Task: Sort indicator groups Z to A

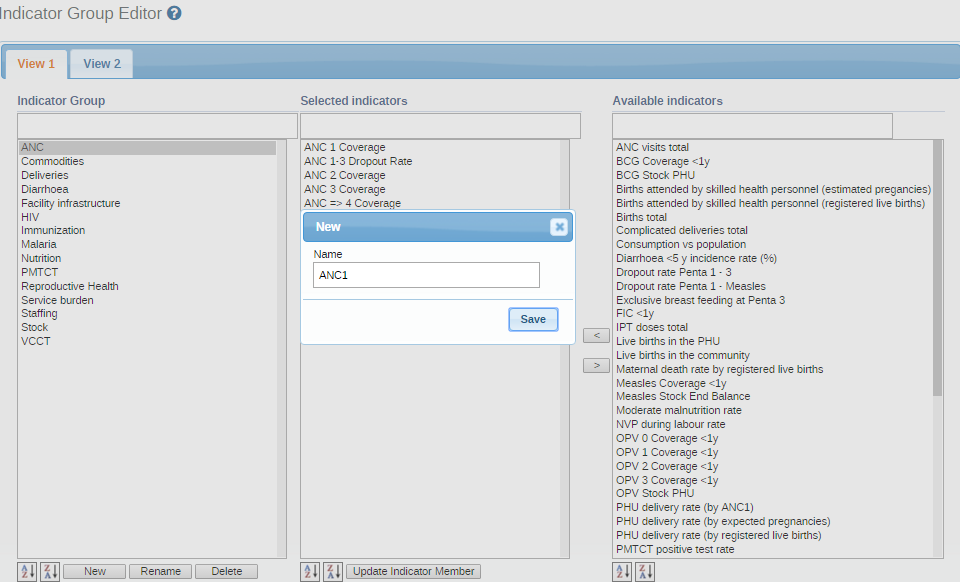Action: (50, 571)
